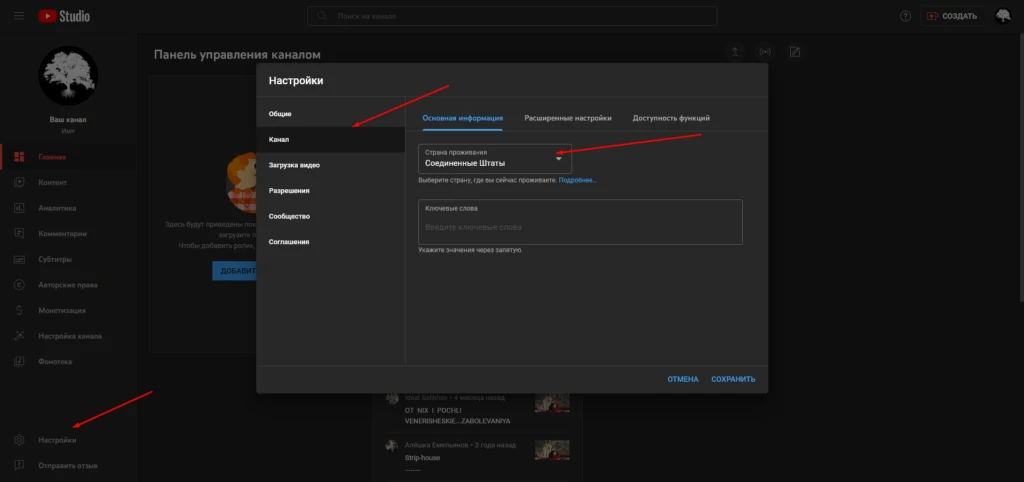The width and height of the screenshot is (1024, 482).
Task: Click the Strip-house comment text
Action: pyautogui.click(x=423, y=458)
